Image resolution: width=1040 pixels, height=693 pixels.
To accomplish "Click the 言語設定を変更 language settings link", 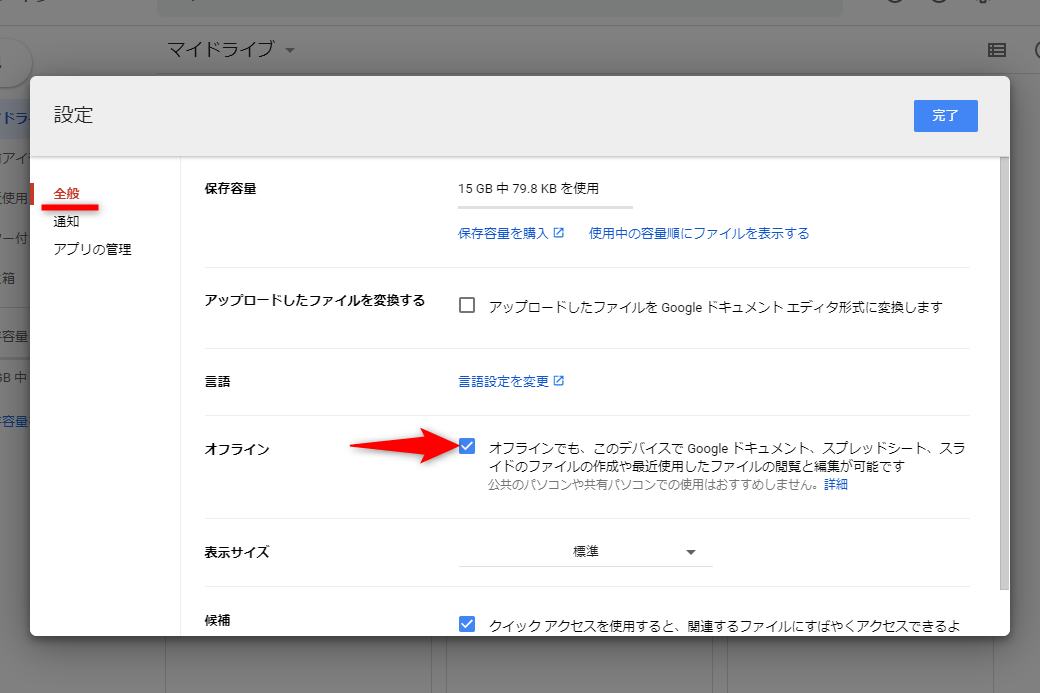I will pyautogui.click(x=505, y=380).
